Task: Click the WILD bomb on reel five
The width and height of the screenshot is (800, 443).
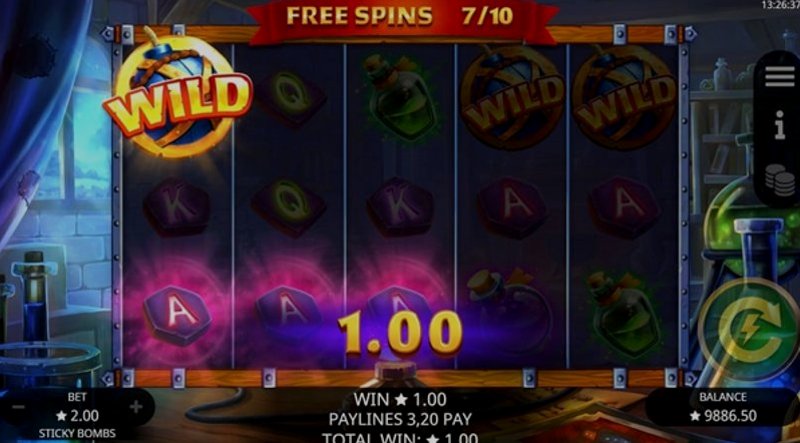Action: pyautogui.click(x=624, y=97)
